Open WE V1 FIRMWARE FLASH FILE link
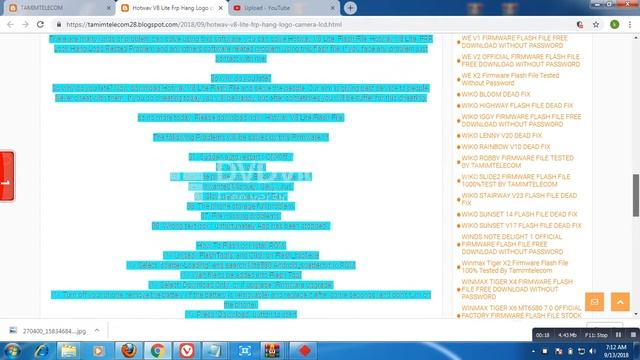640x360 pixels. tap(514, 42)
